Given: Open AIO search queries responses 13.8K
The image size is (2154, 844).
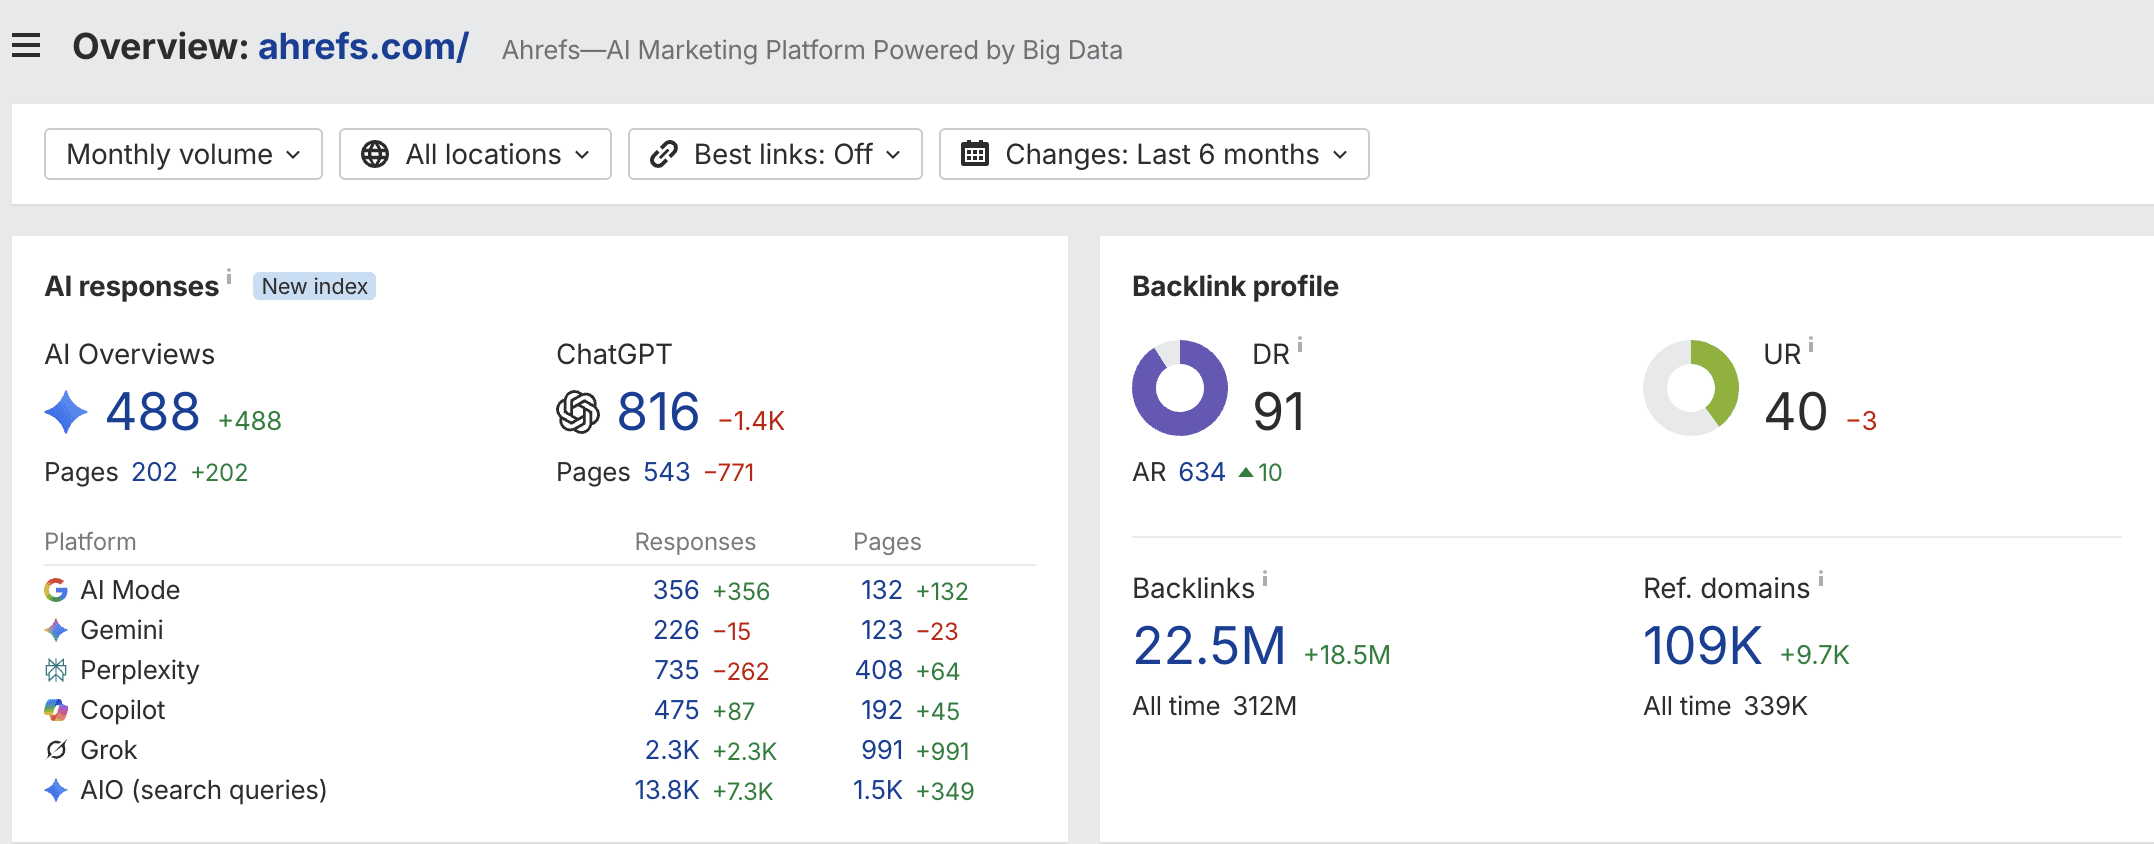Looking at the screenshot, I should (667, 790).
